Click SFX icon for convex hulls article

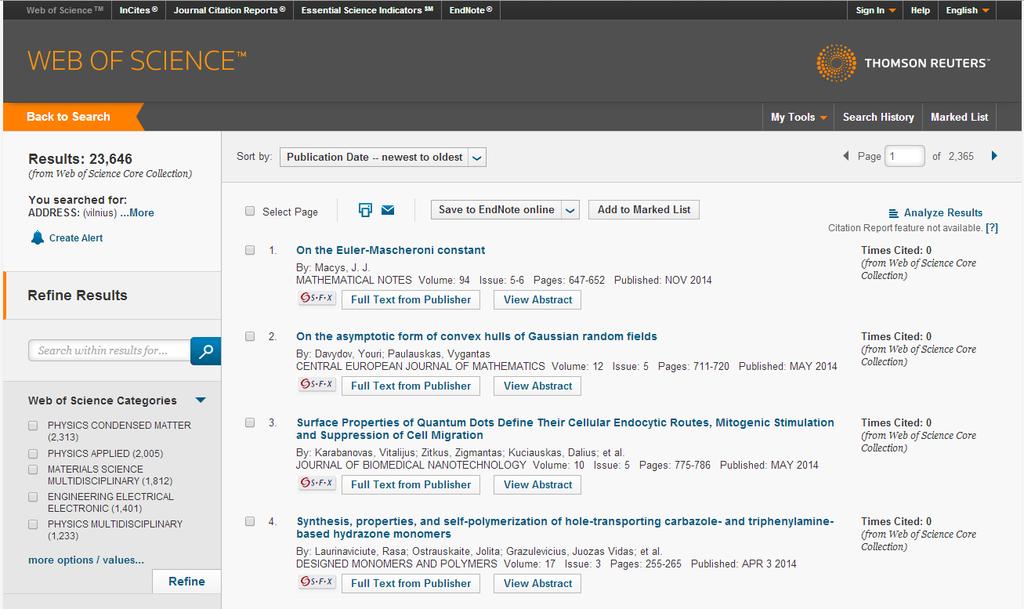tap(317, 384)
